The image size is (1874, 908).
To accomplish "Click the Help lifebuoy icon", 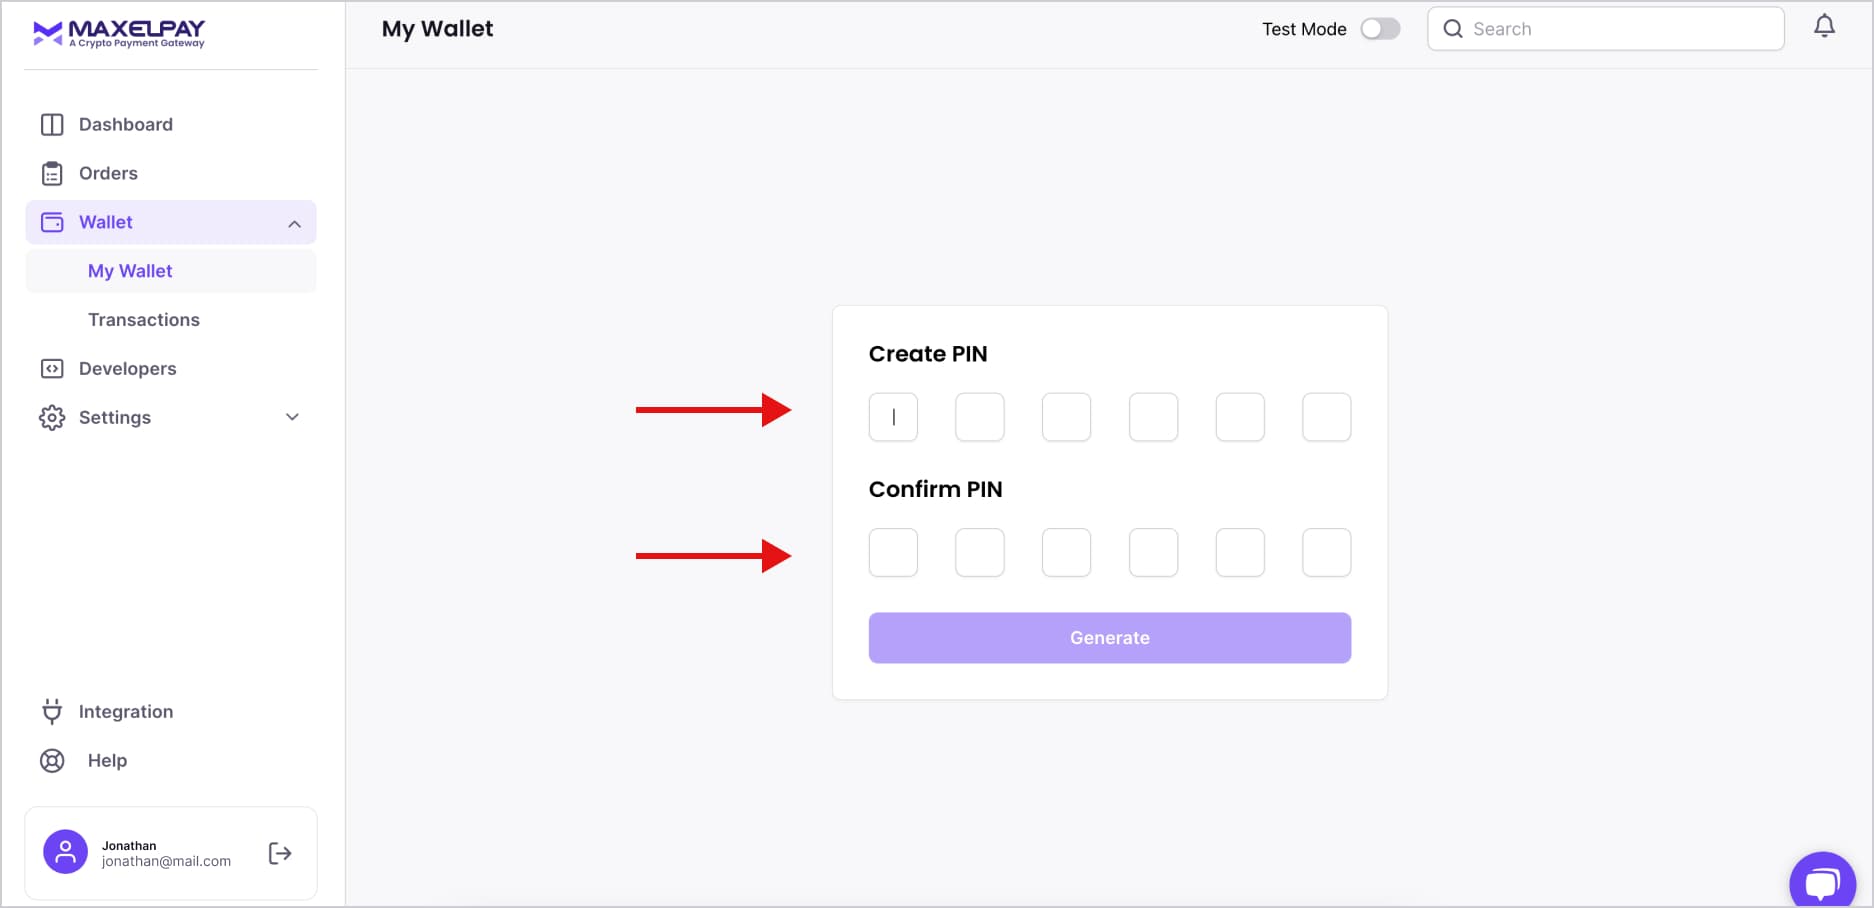I will (52, 761).
